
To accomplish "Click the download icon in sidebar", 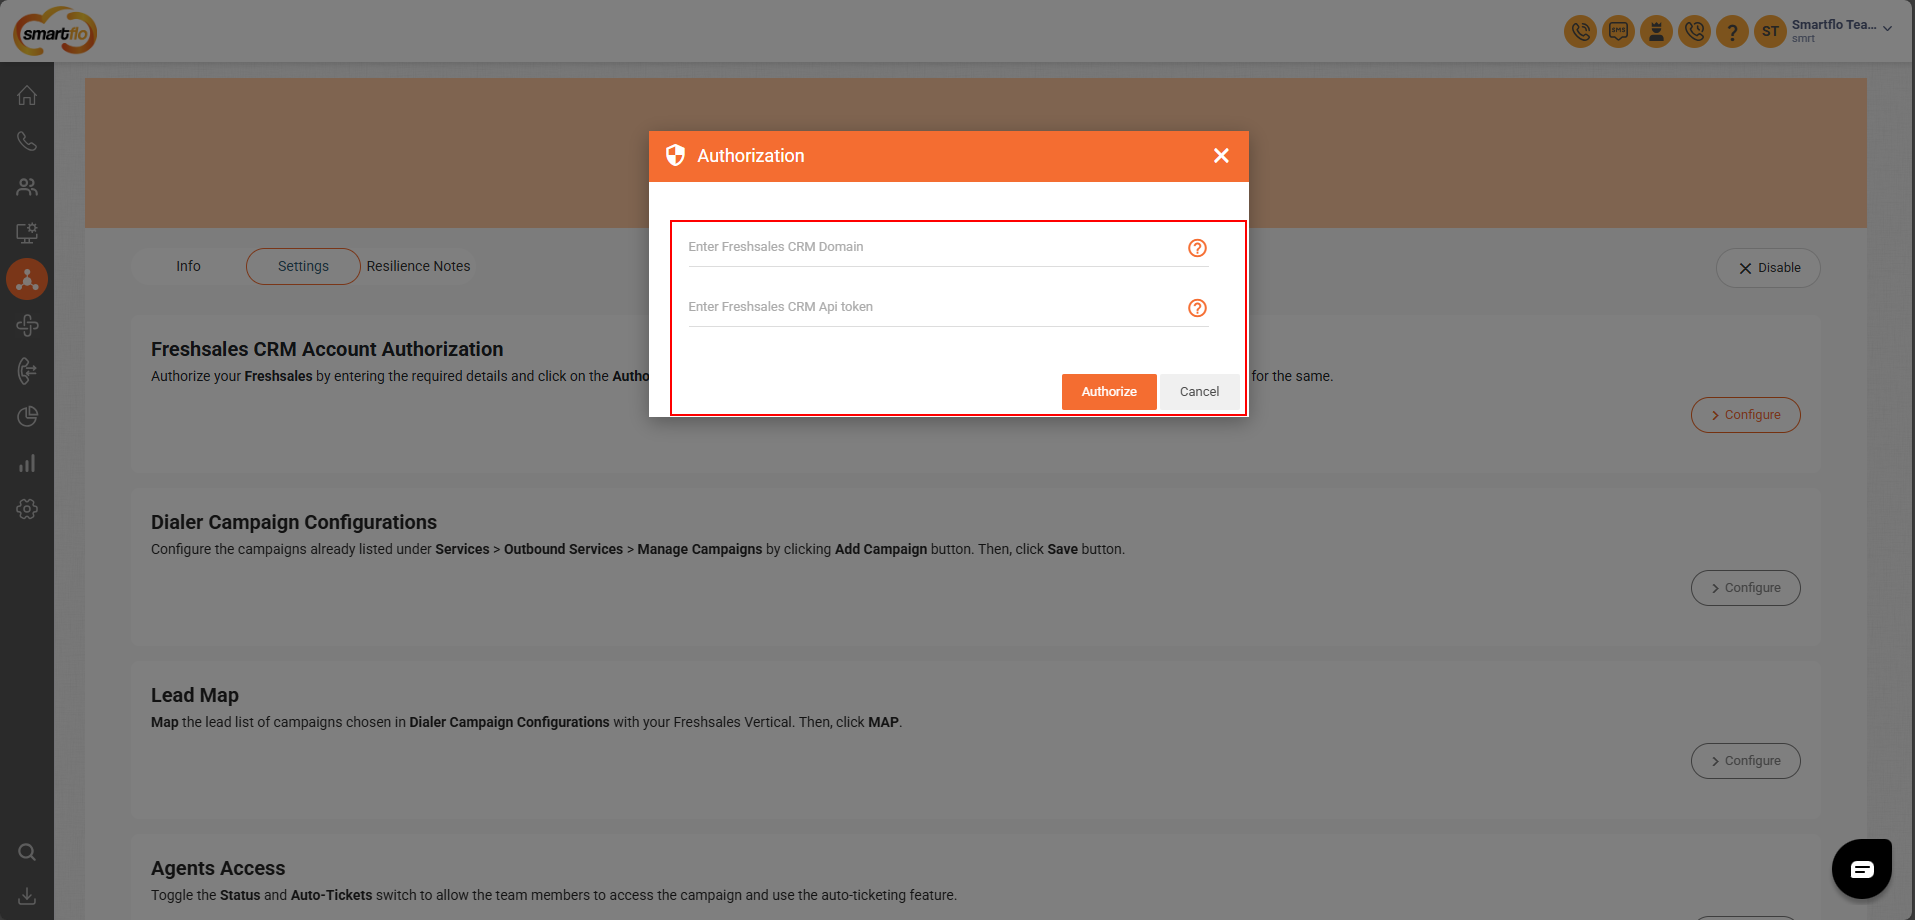I will pyautogui.click(x=27, y=896).
